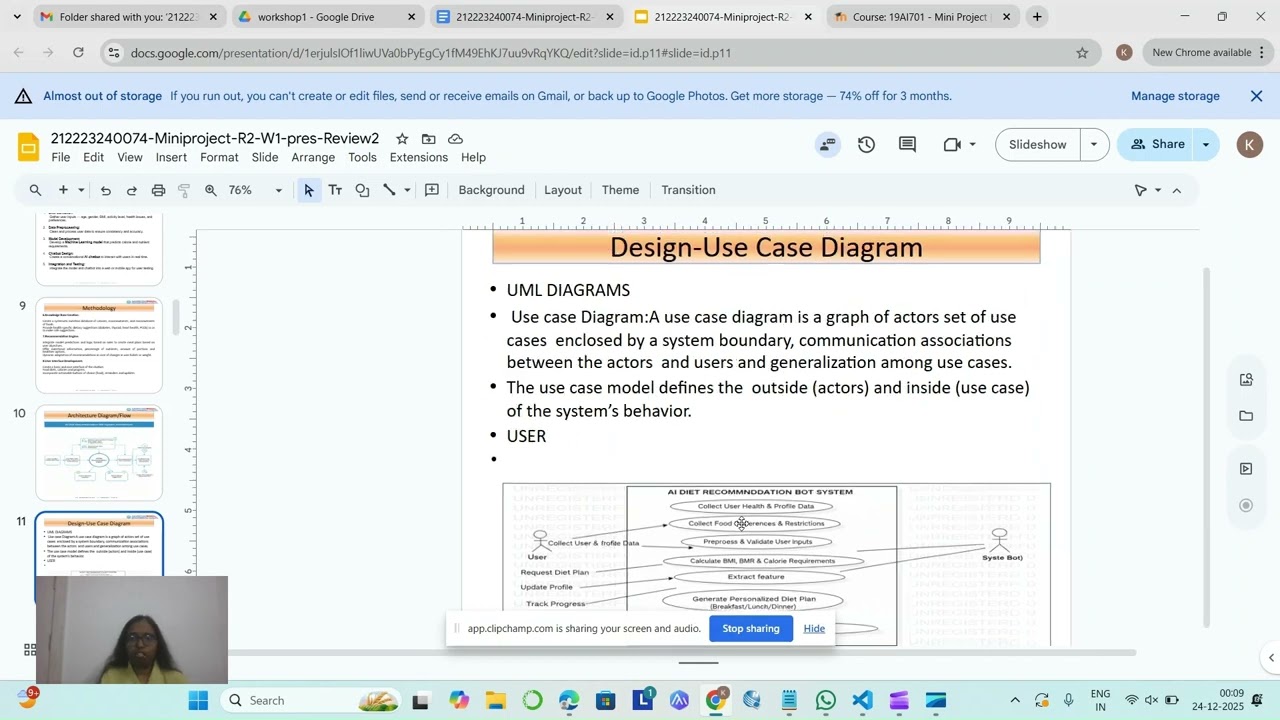
Task: Open the Arrange menu
Action: [313, 158]
